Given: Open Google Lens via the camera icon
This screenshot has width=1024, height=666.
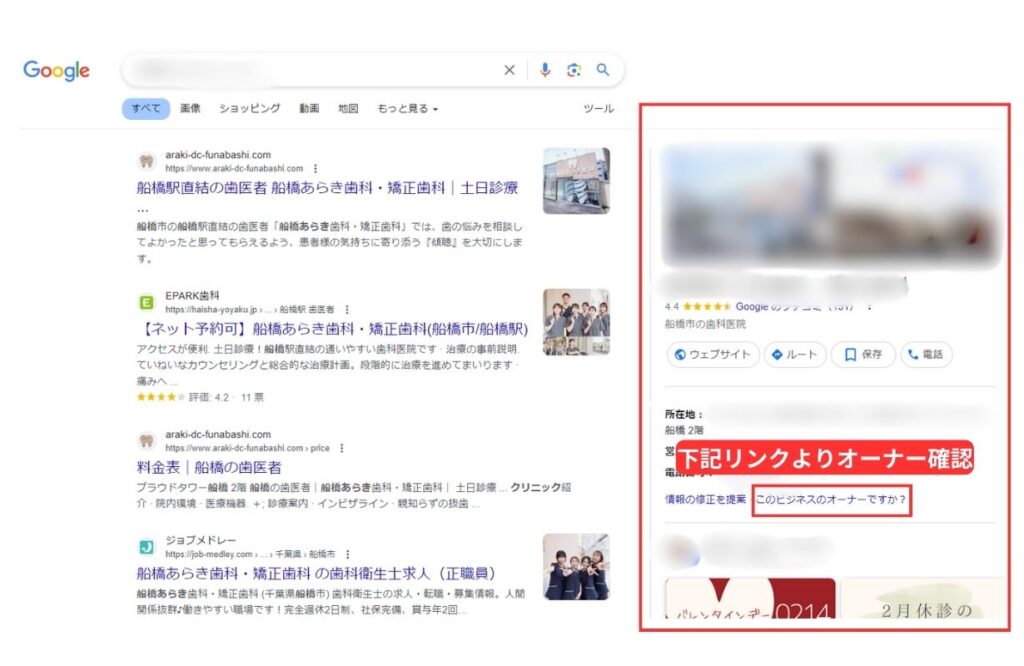Looking at the screenshot, I should tap(574, 70).
